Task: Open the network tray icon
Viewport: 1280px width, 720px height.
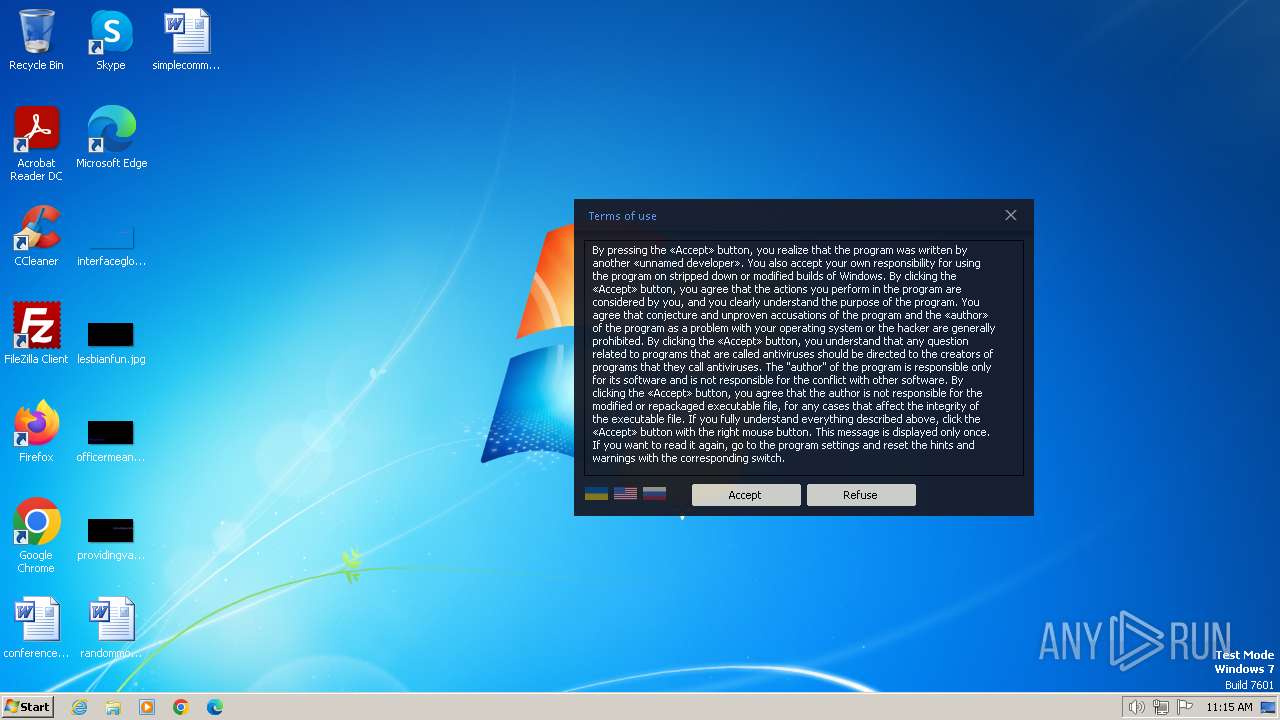Action: [1161, 707]
